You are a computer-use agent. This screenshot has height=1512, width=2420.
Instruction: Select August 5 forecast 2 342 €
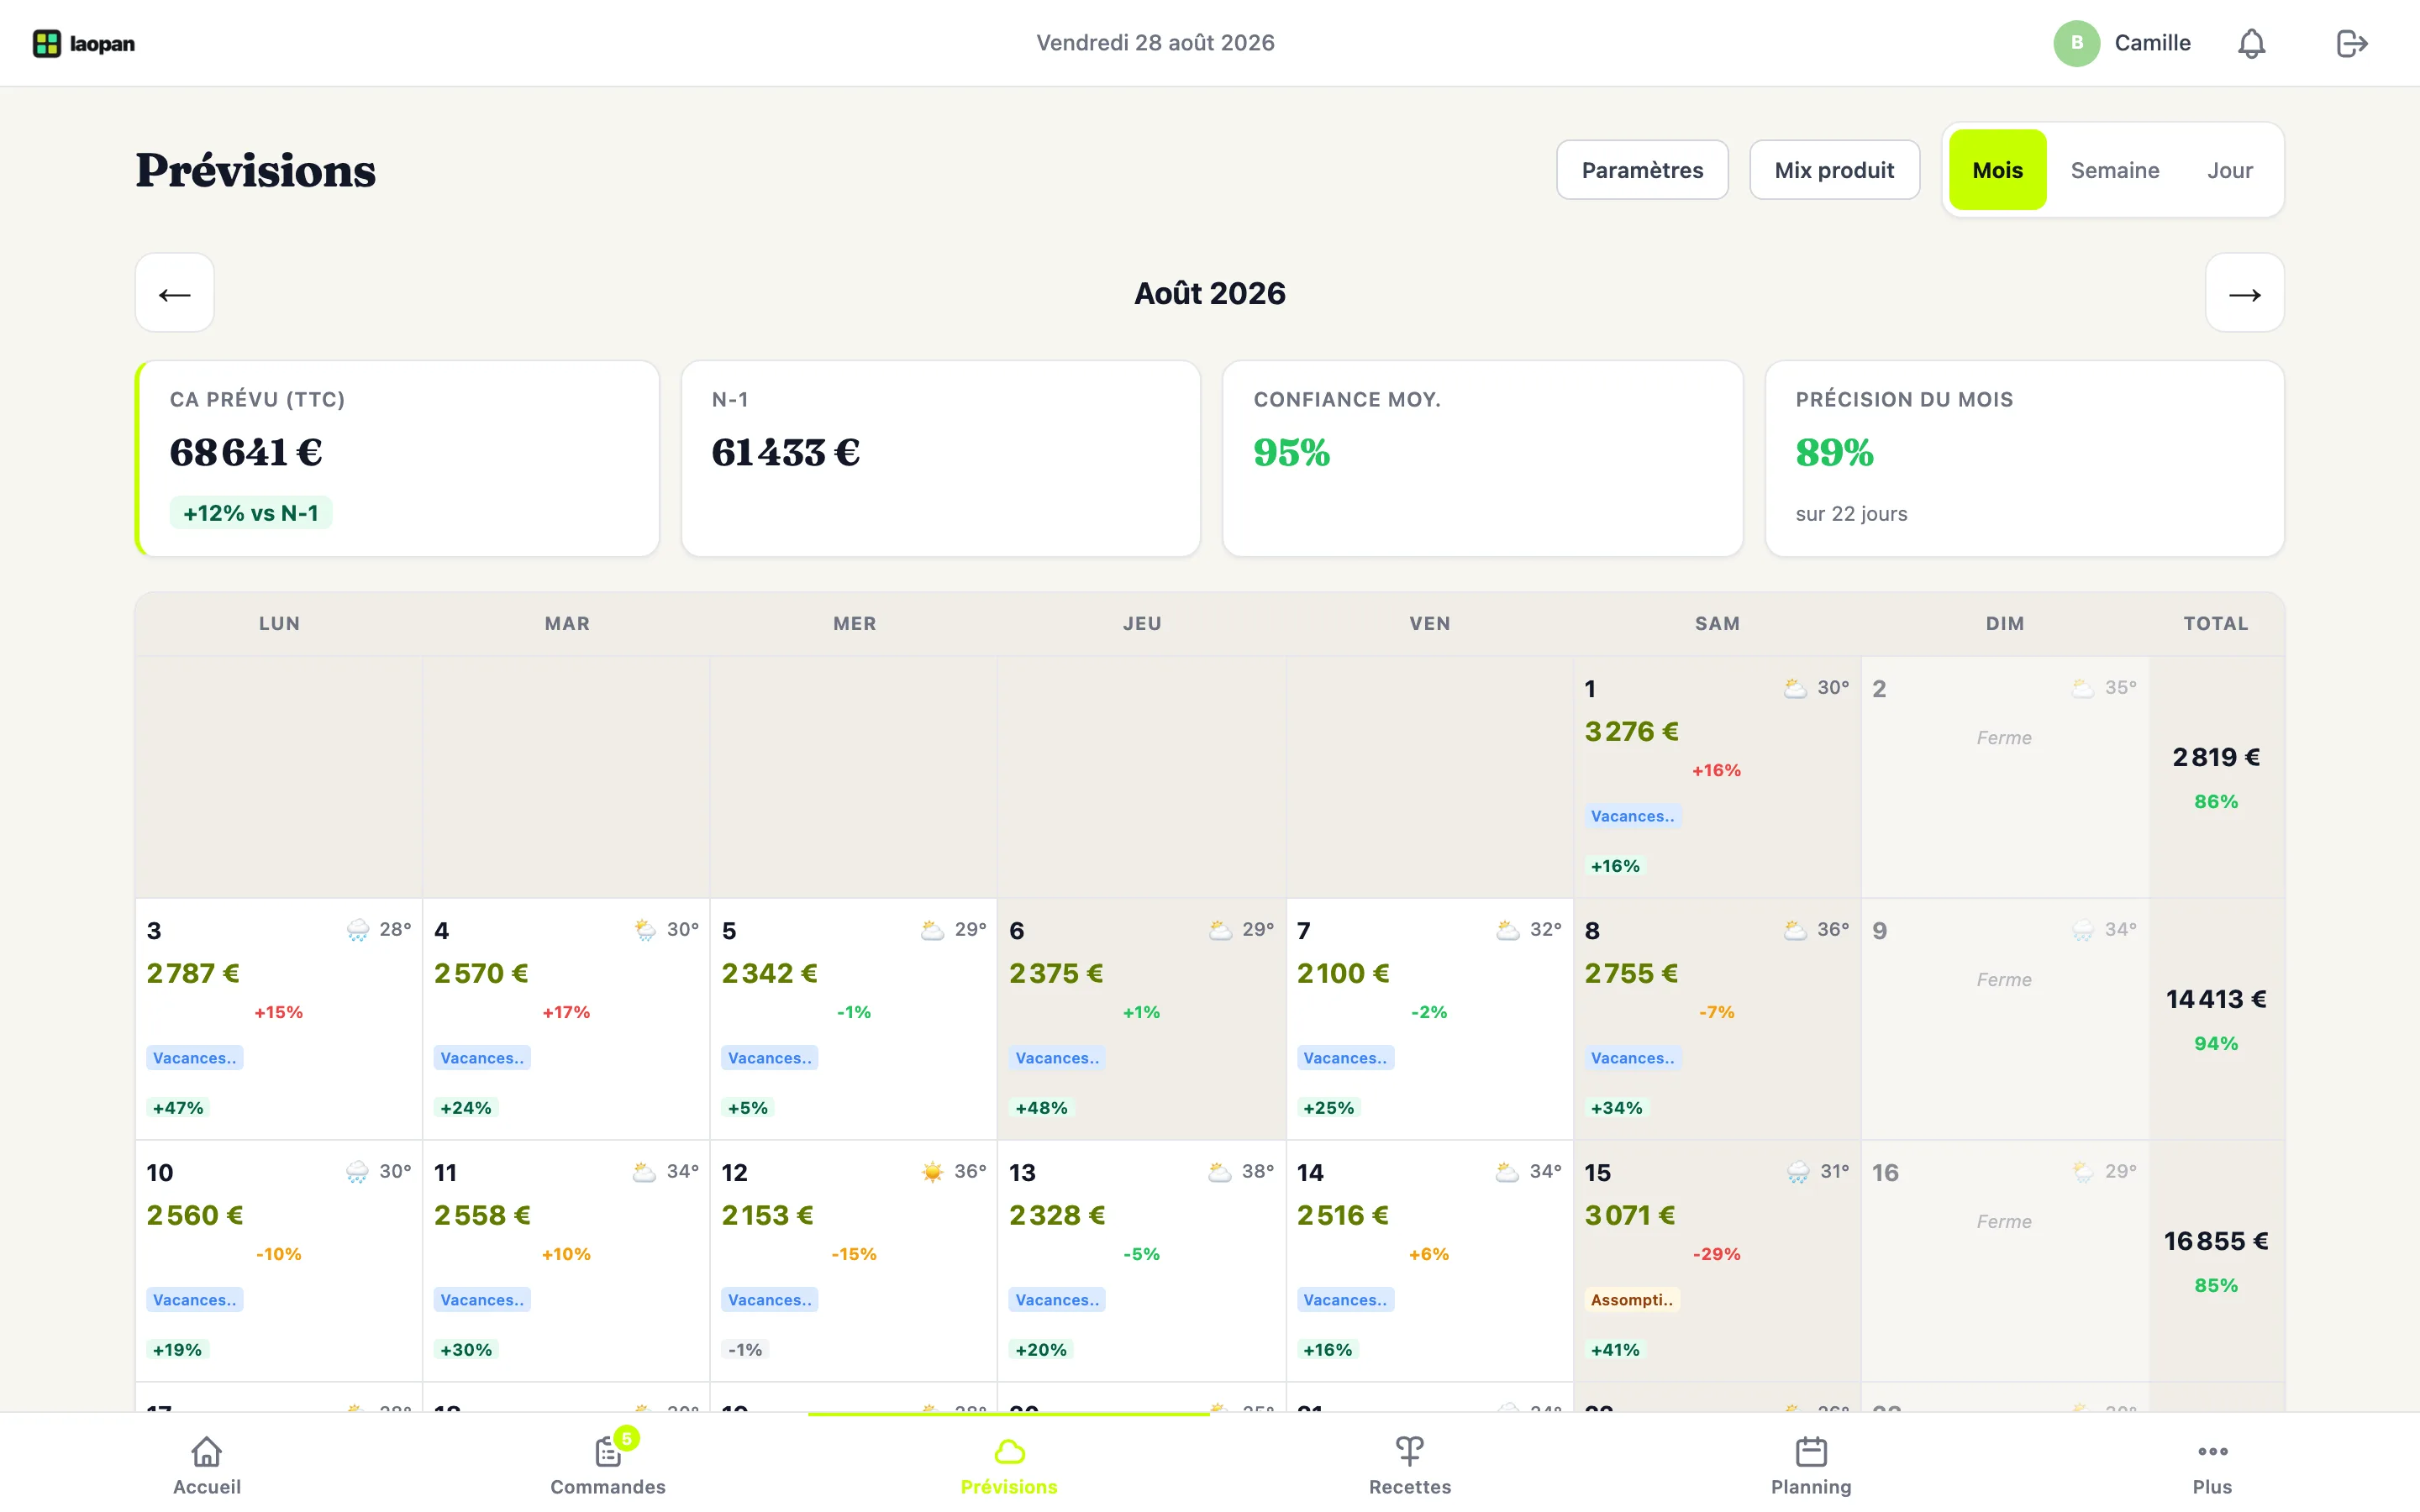(x=769, y=973)
